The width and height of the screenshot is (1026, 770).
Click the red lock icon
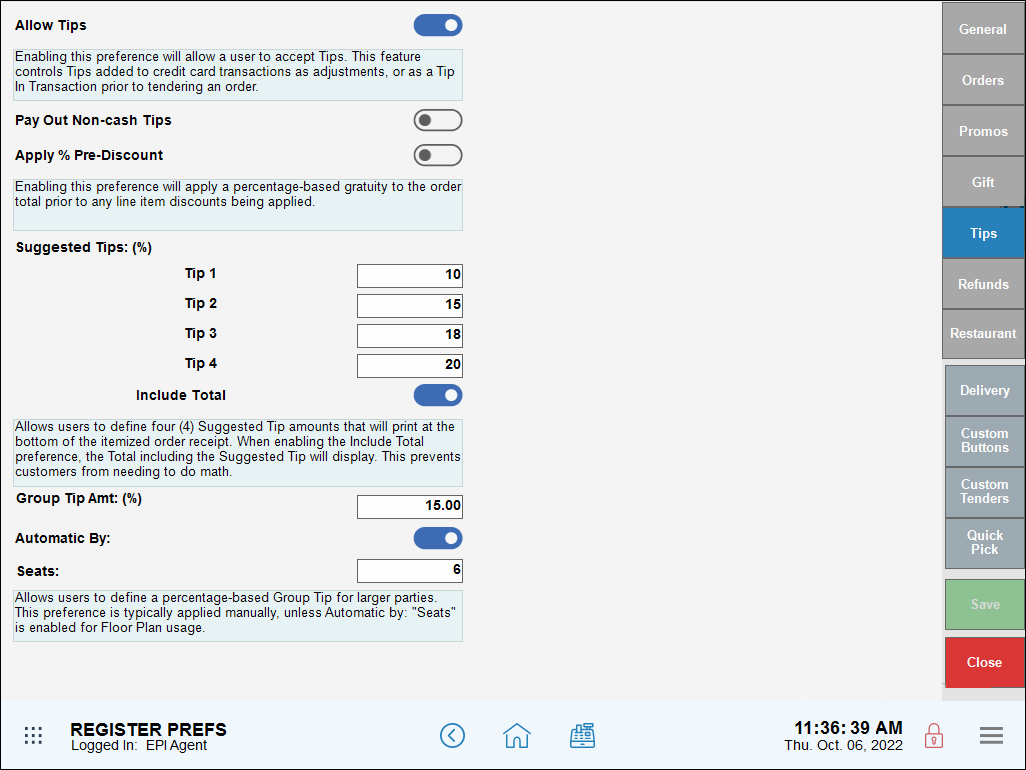tap(934, 736)
